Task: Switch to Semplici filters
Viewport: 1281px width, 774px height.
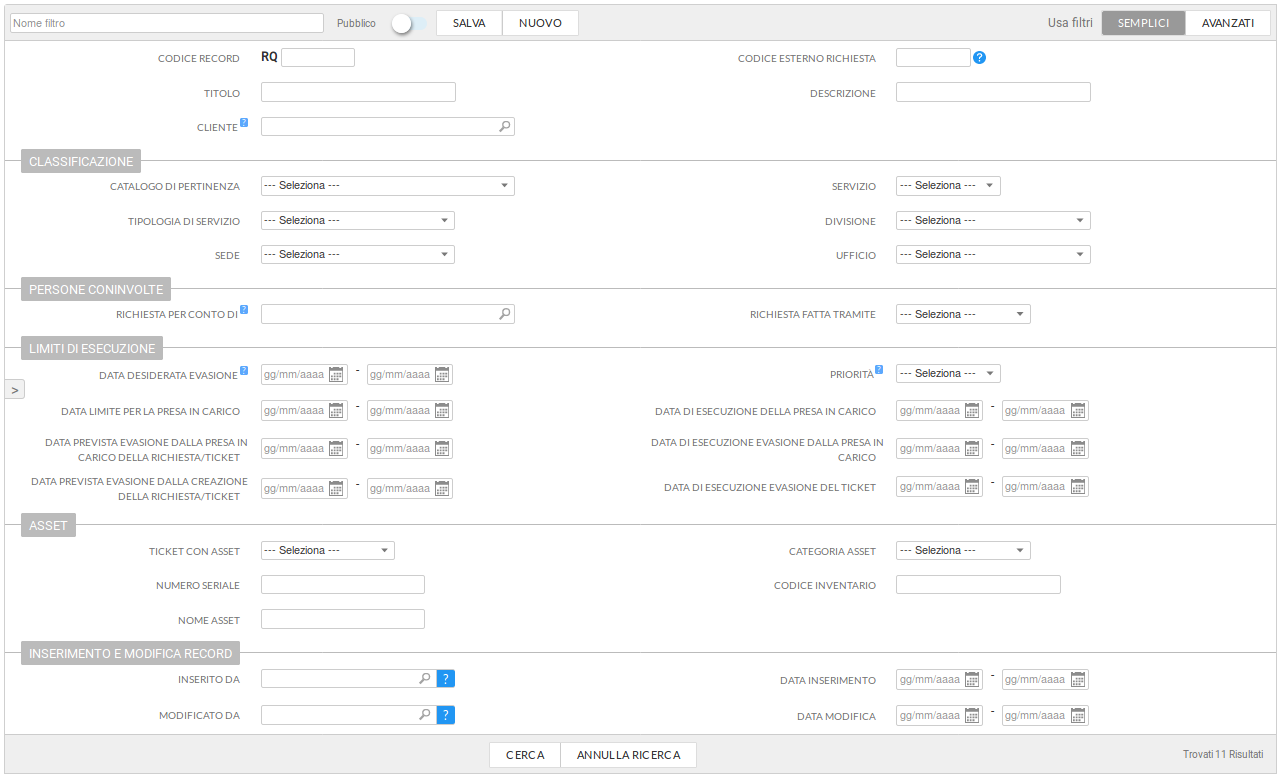Action: pos(1143,23)
